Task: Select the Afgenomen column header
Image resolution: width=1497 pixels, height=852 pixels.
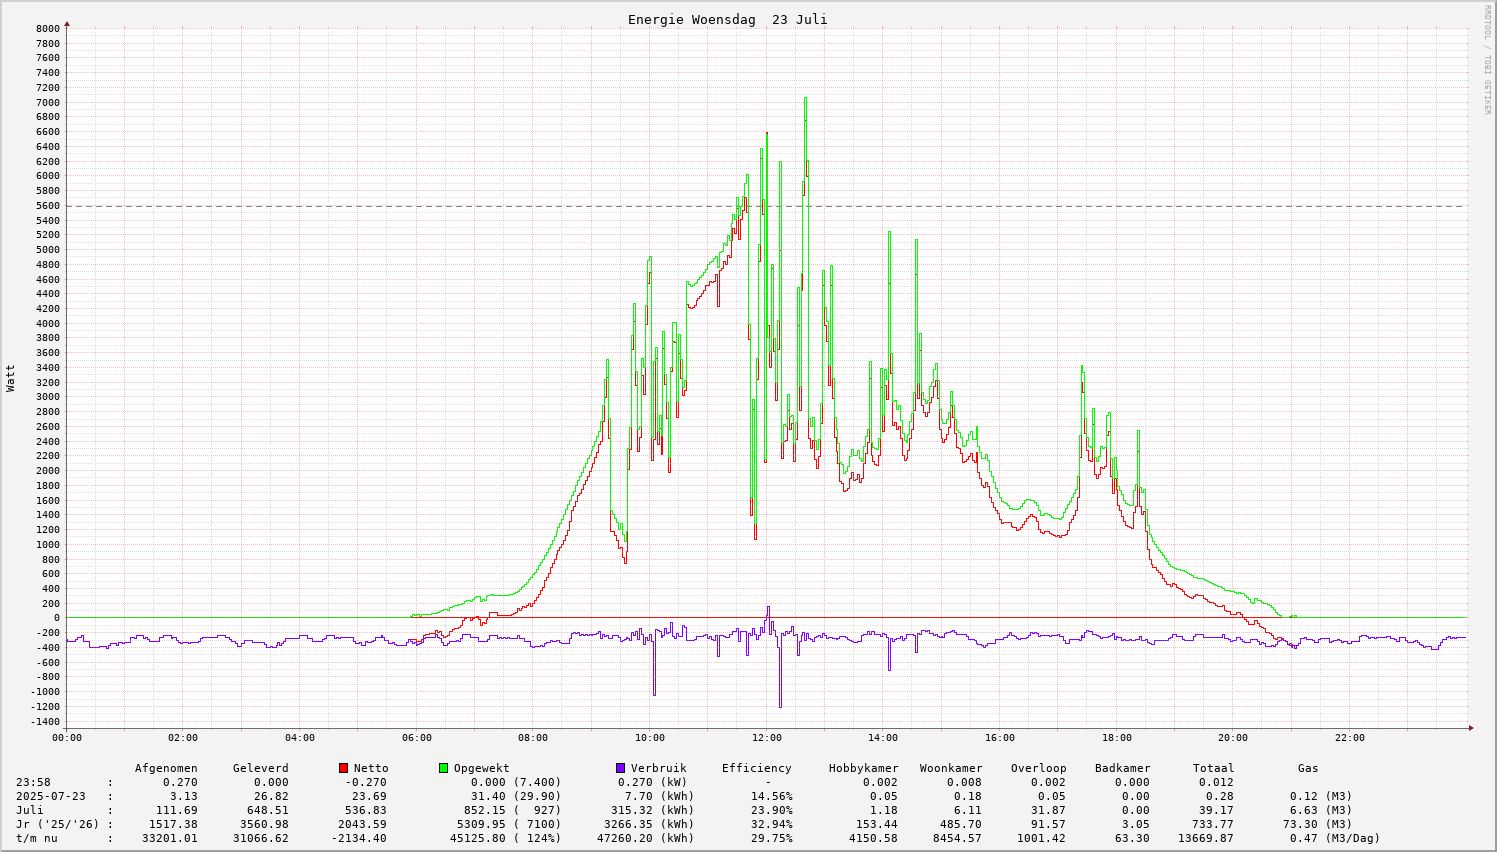Action: click(166, 768)
